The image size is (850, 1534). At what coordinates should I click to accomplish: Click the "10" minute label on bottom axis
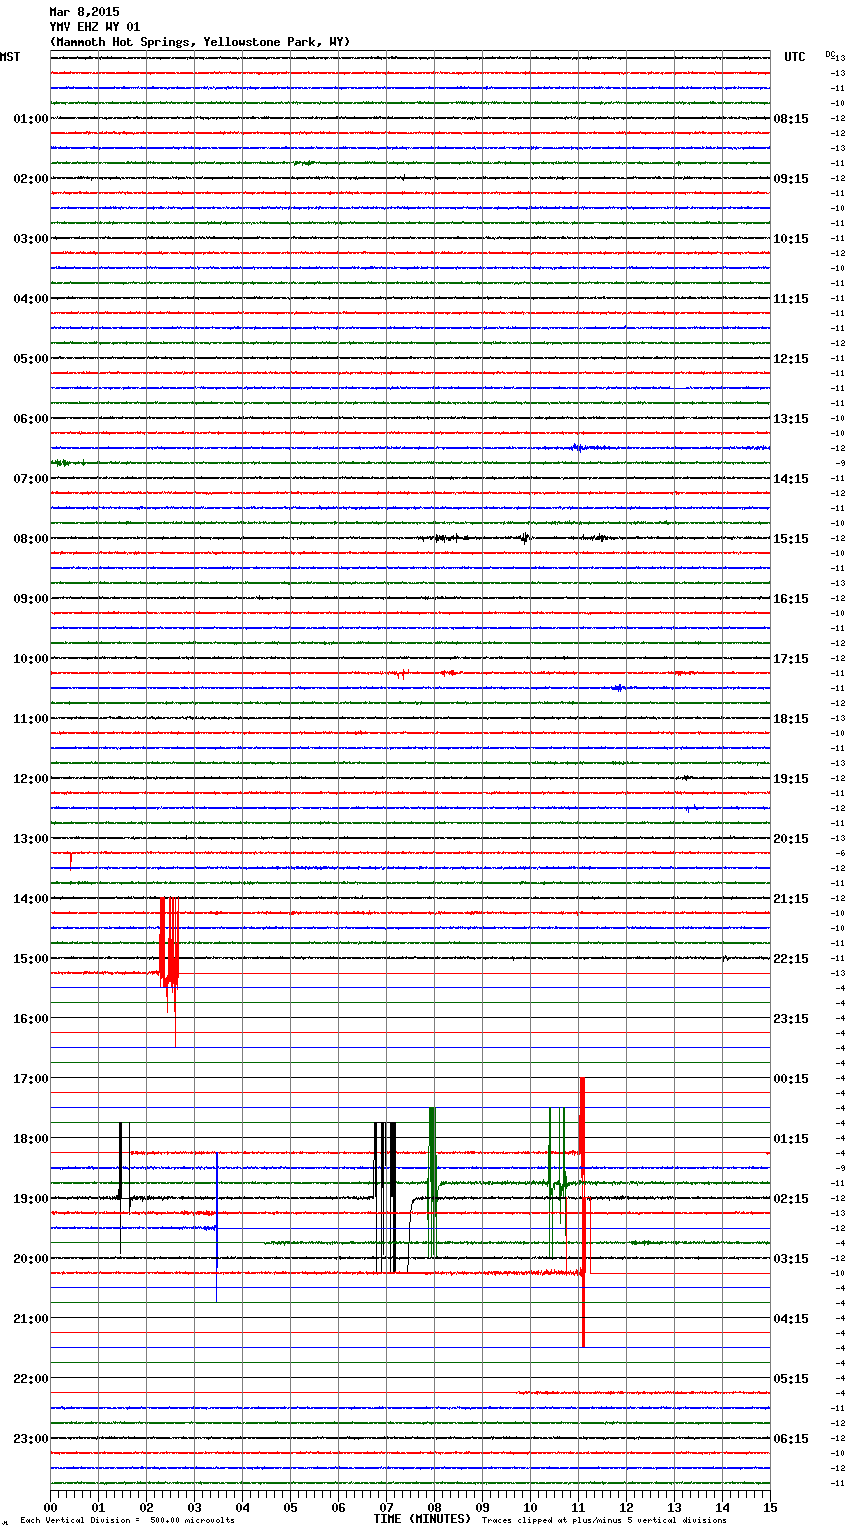pos(530,1506)
